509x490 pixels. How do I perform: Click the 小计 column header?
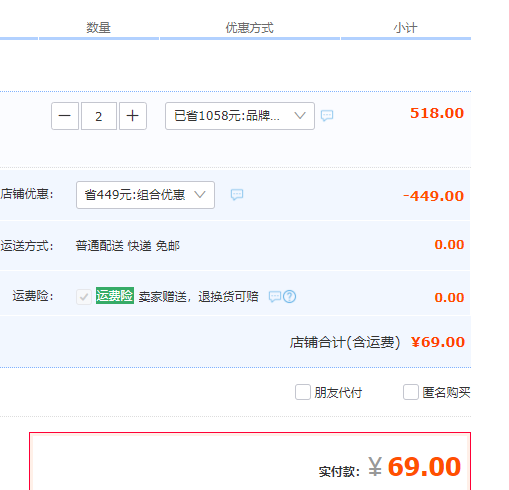pos(405,28)
